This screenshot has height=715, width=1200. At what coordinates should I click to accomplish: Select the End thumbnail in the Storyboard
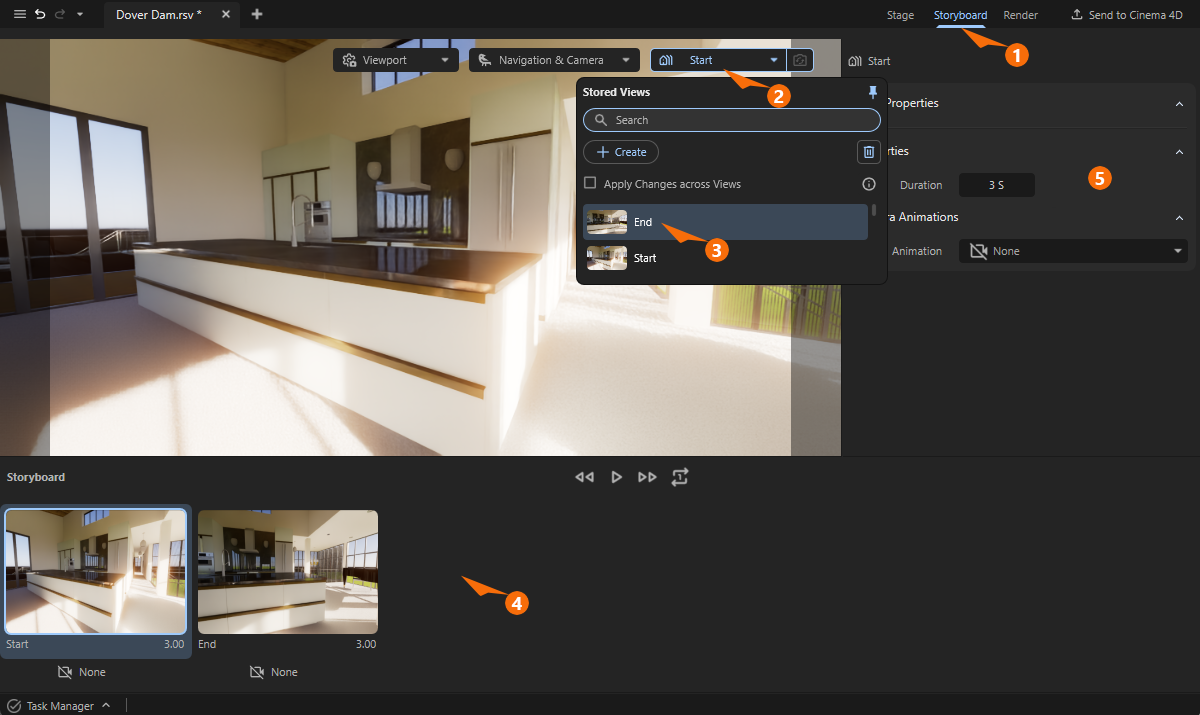click(x=288, y=572)
